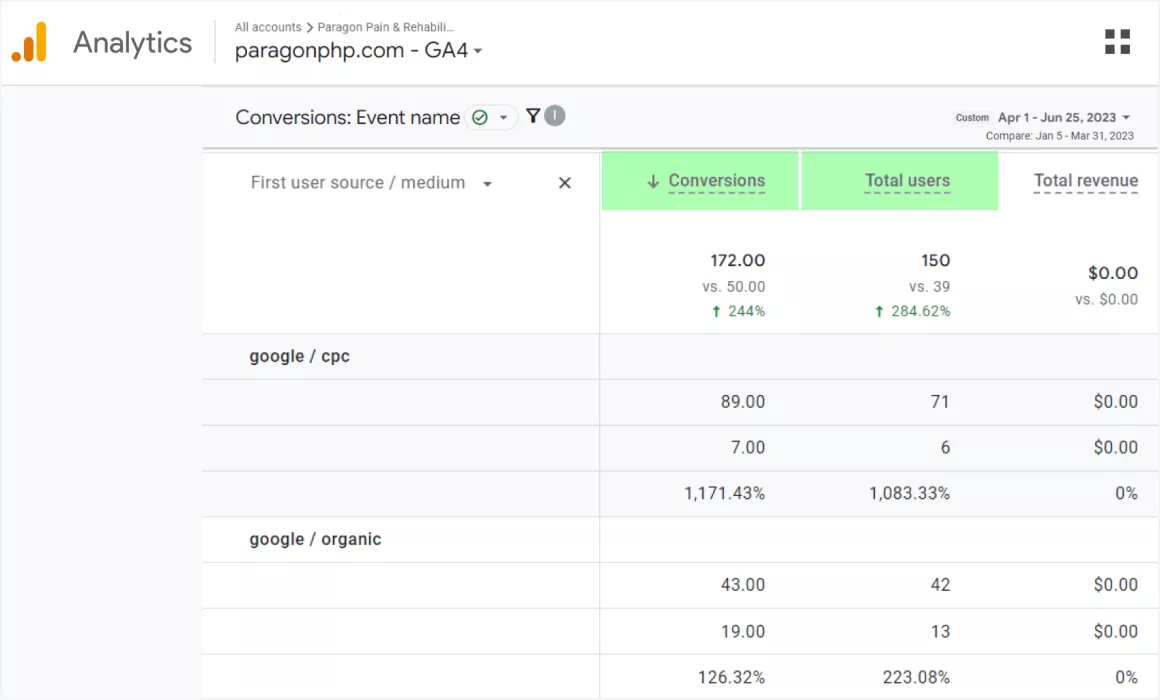
Task: Click the Paragon Pain & Rehabili... breadcrumb
Action: [x=385, y=27]
